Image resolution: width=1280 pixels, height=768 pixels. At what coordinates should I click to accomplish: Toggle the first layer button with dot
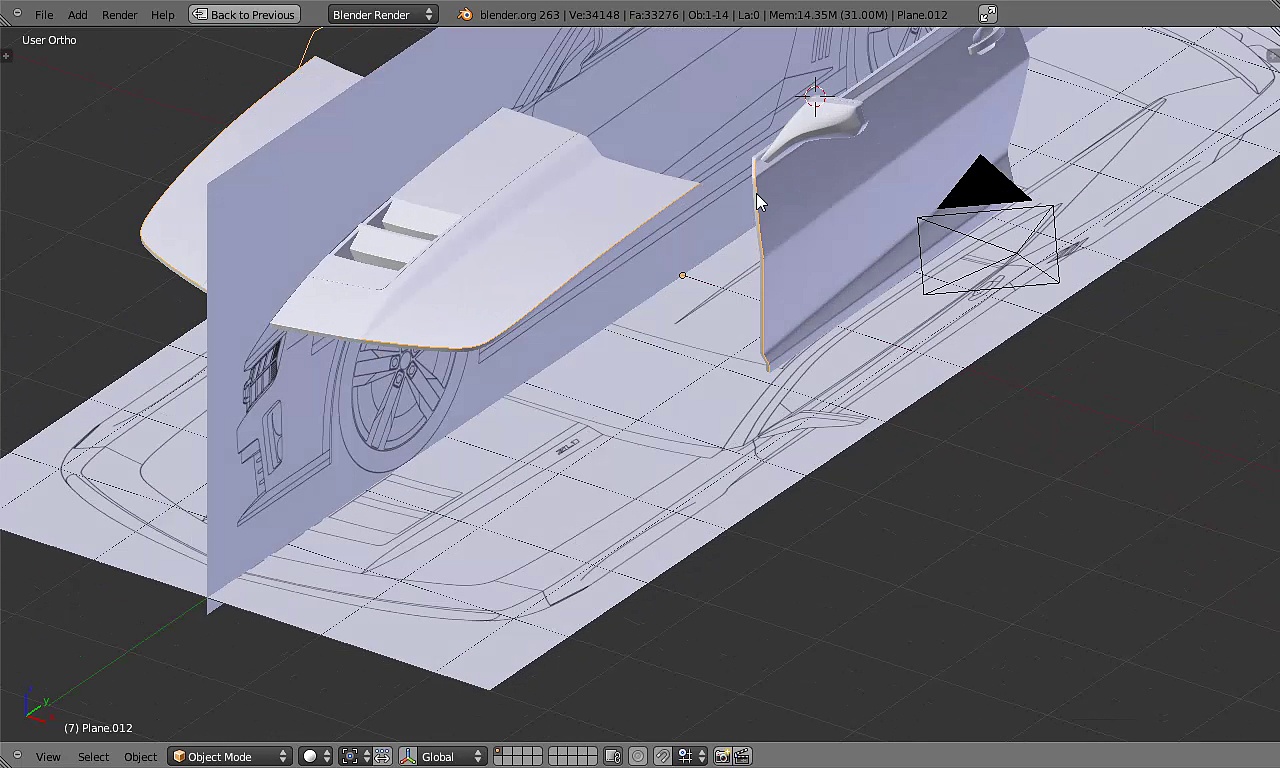[498, 751]
